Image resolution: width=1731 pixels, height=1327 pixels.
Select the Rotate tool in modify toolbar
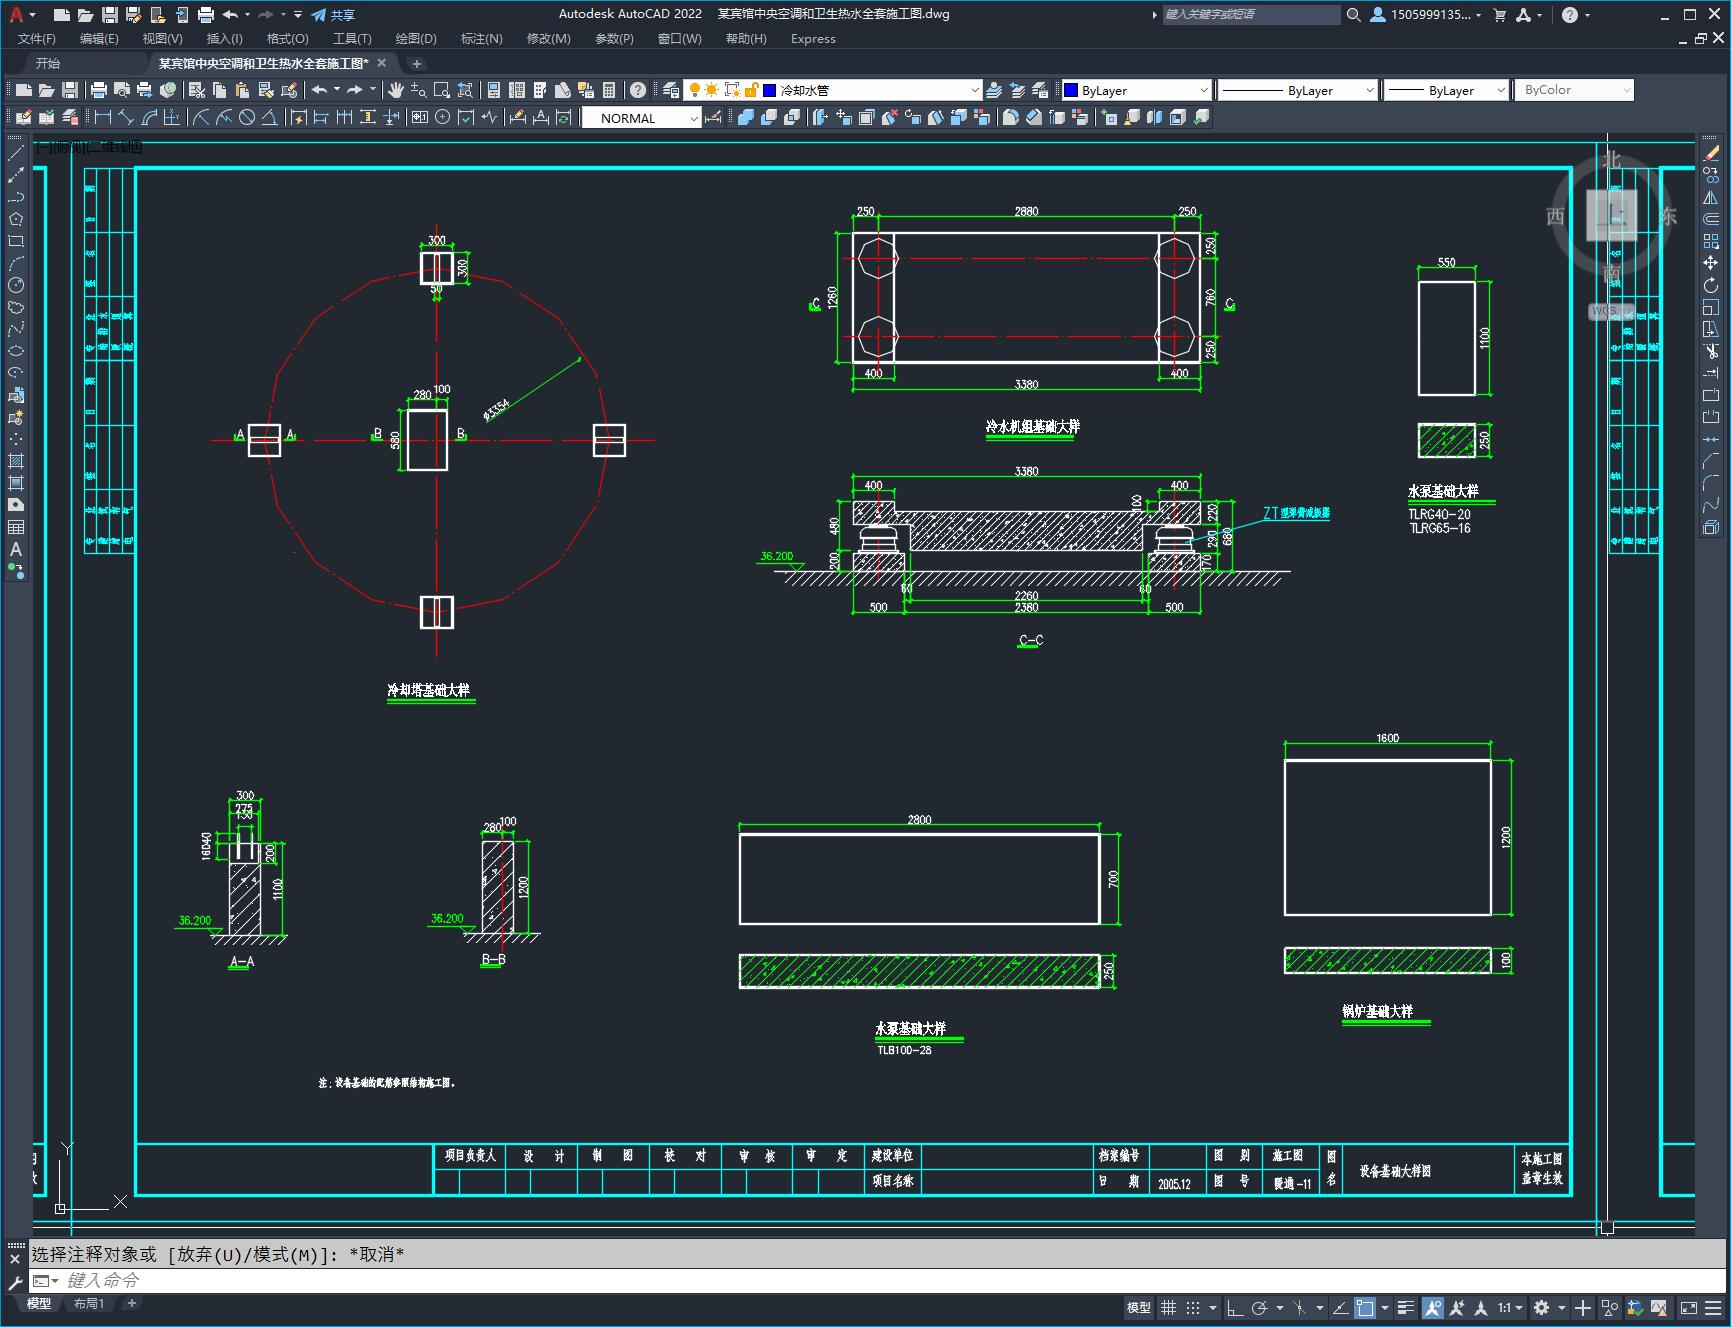1711,285
